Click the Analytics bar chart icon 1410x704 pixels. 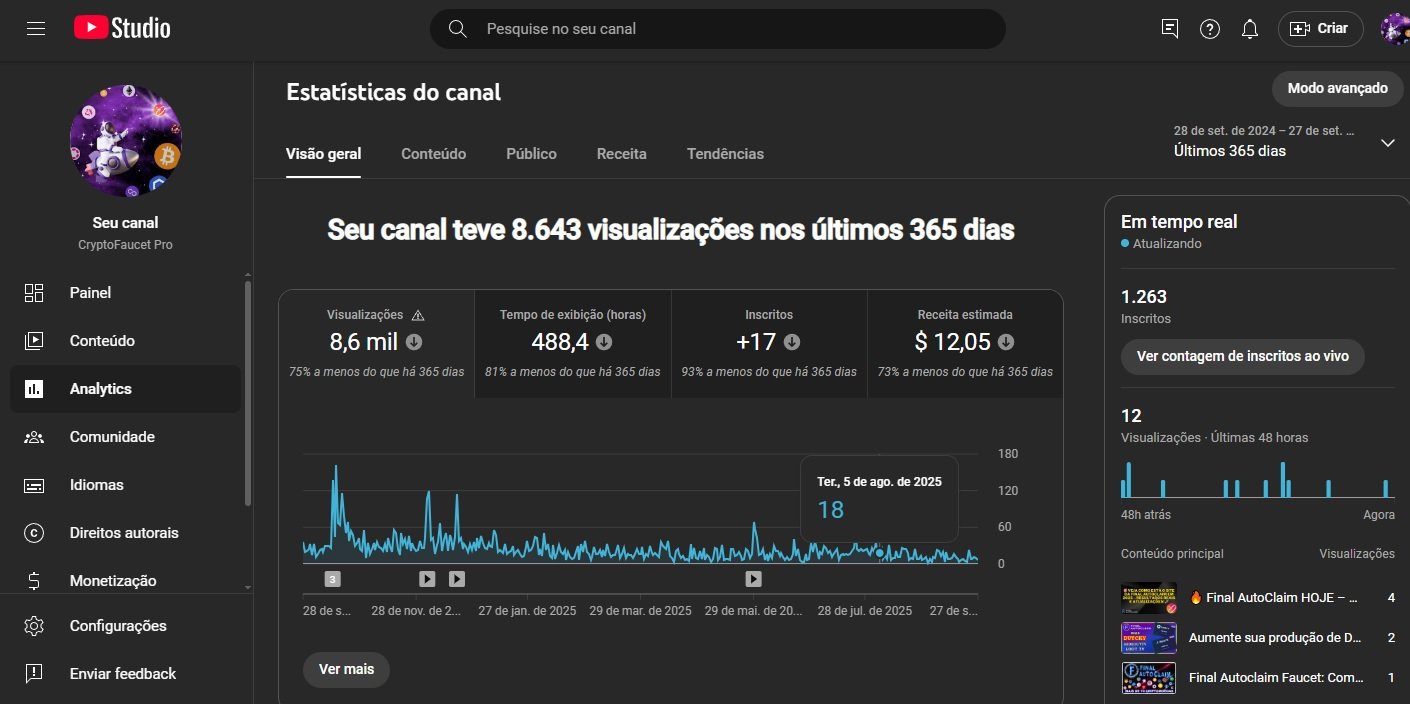pyautogui.click(x=34, y=389)
